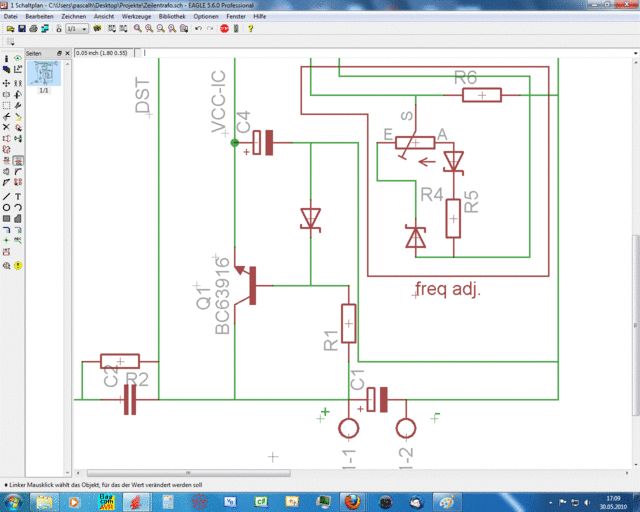Select the Circle tool
Image resolution: width=640 pixels, height=512 pixels.
[7, 207]
